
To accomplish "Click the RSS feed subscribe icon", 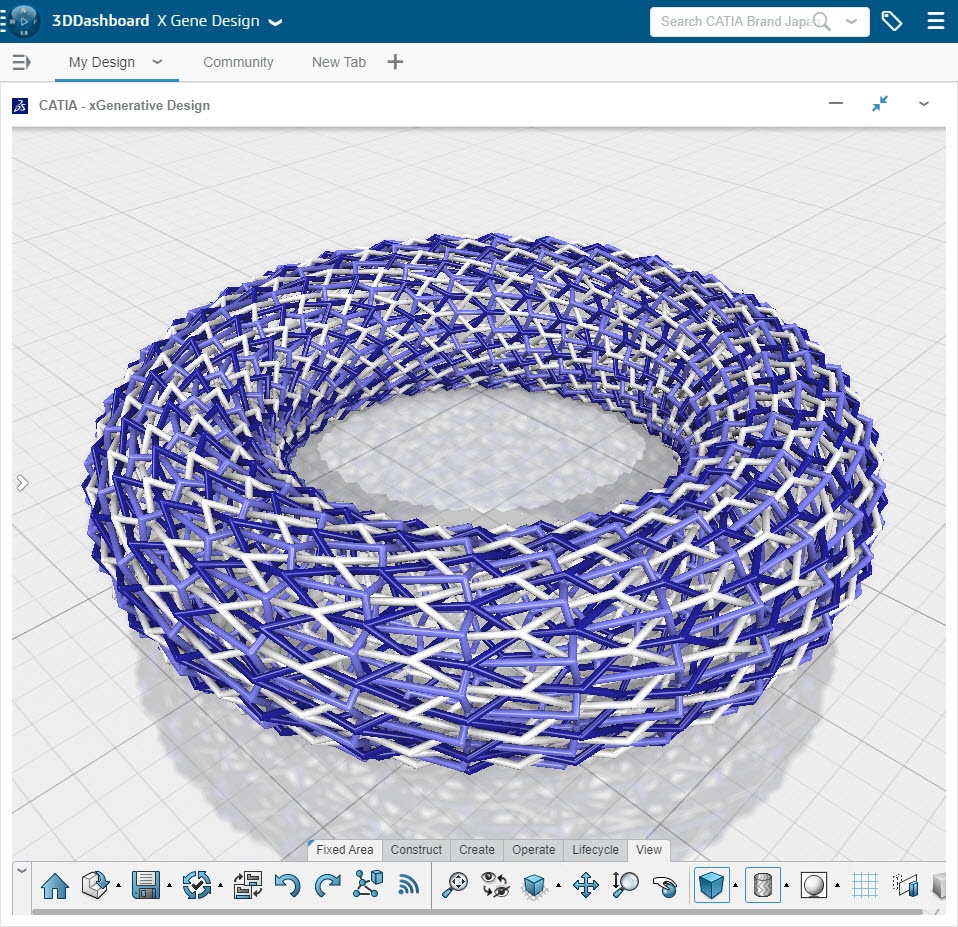I will click(x=408, y=885).
